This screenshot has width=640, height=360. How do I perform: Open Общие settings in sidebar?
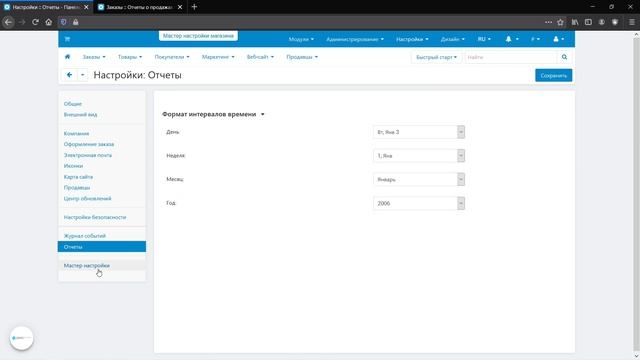(x=73, y=104)
